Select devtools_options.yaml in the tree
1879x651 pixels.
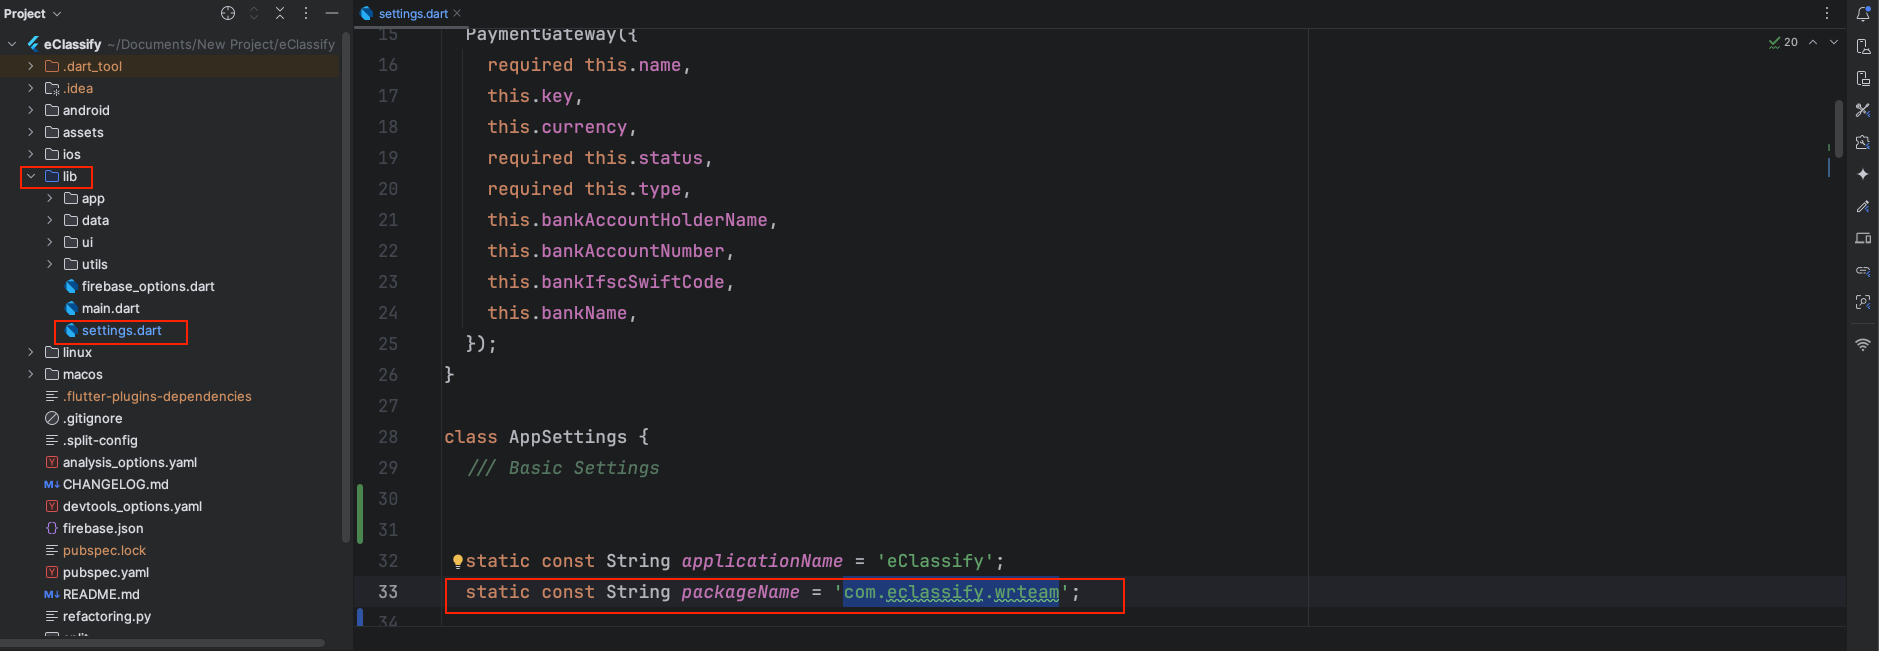tap(132, 506)
